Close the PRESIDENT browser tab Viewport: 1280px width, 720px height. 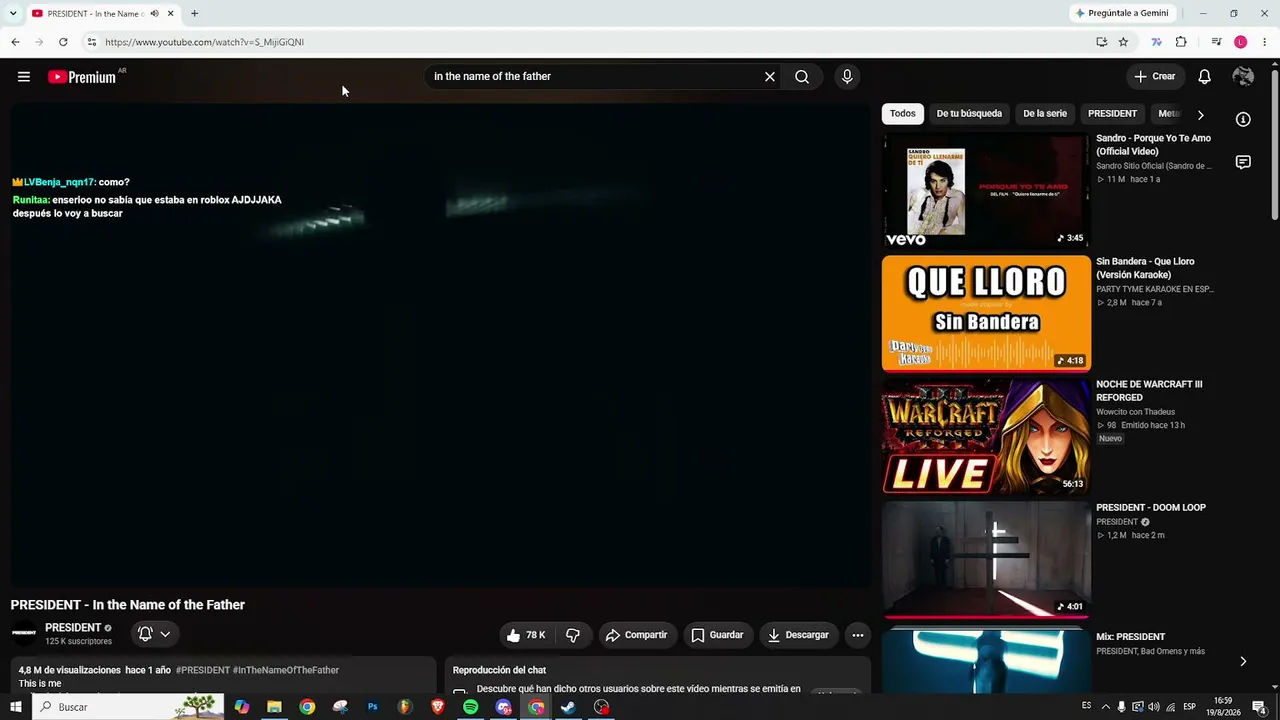click(x=171, y=14)
